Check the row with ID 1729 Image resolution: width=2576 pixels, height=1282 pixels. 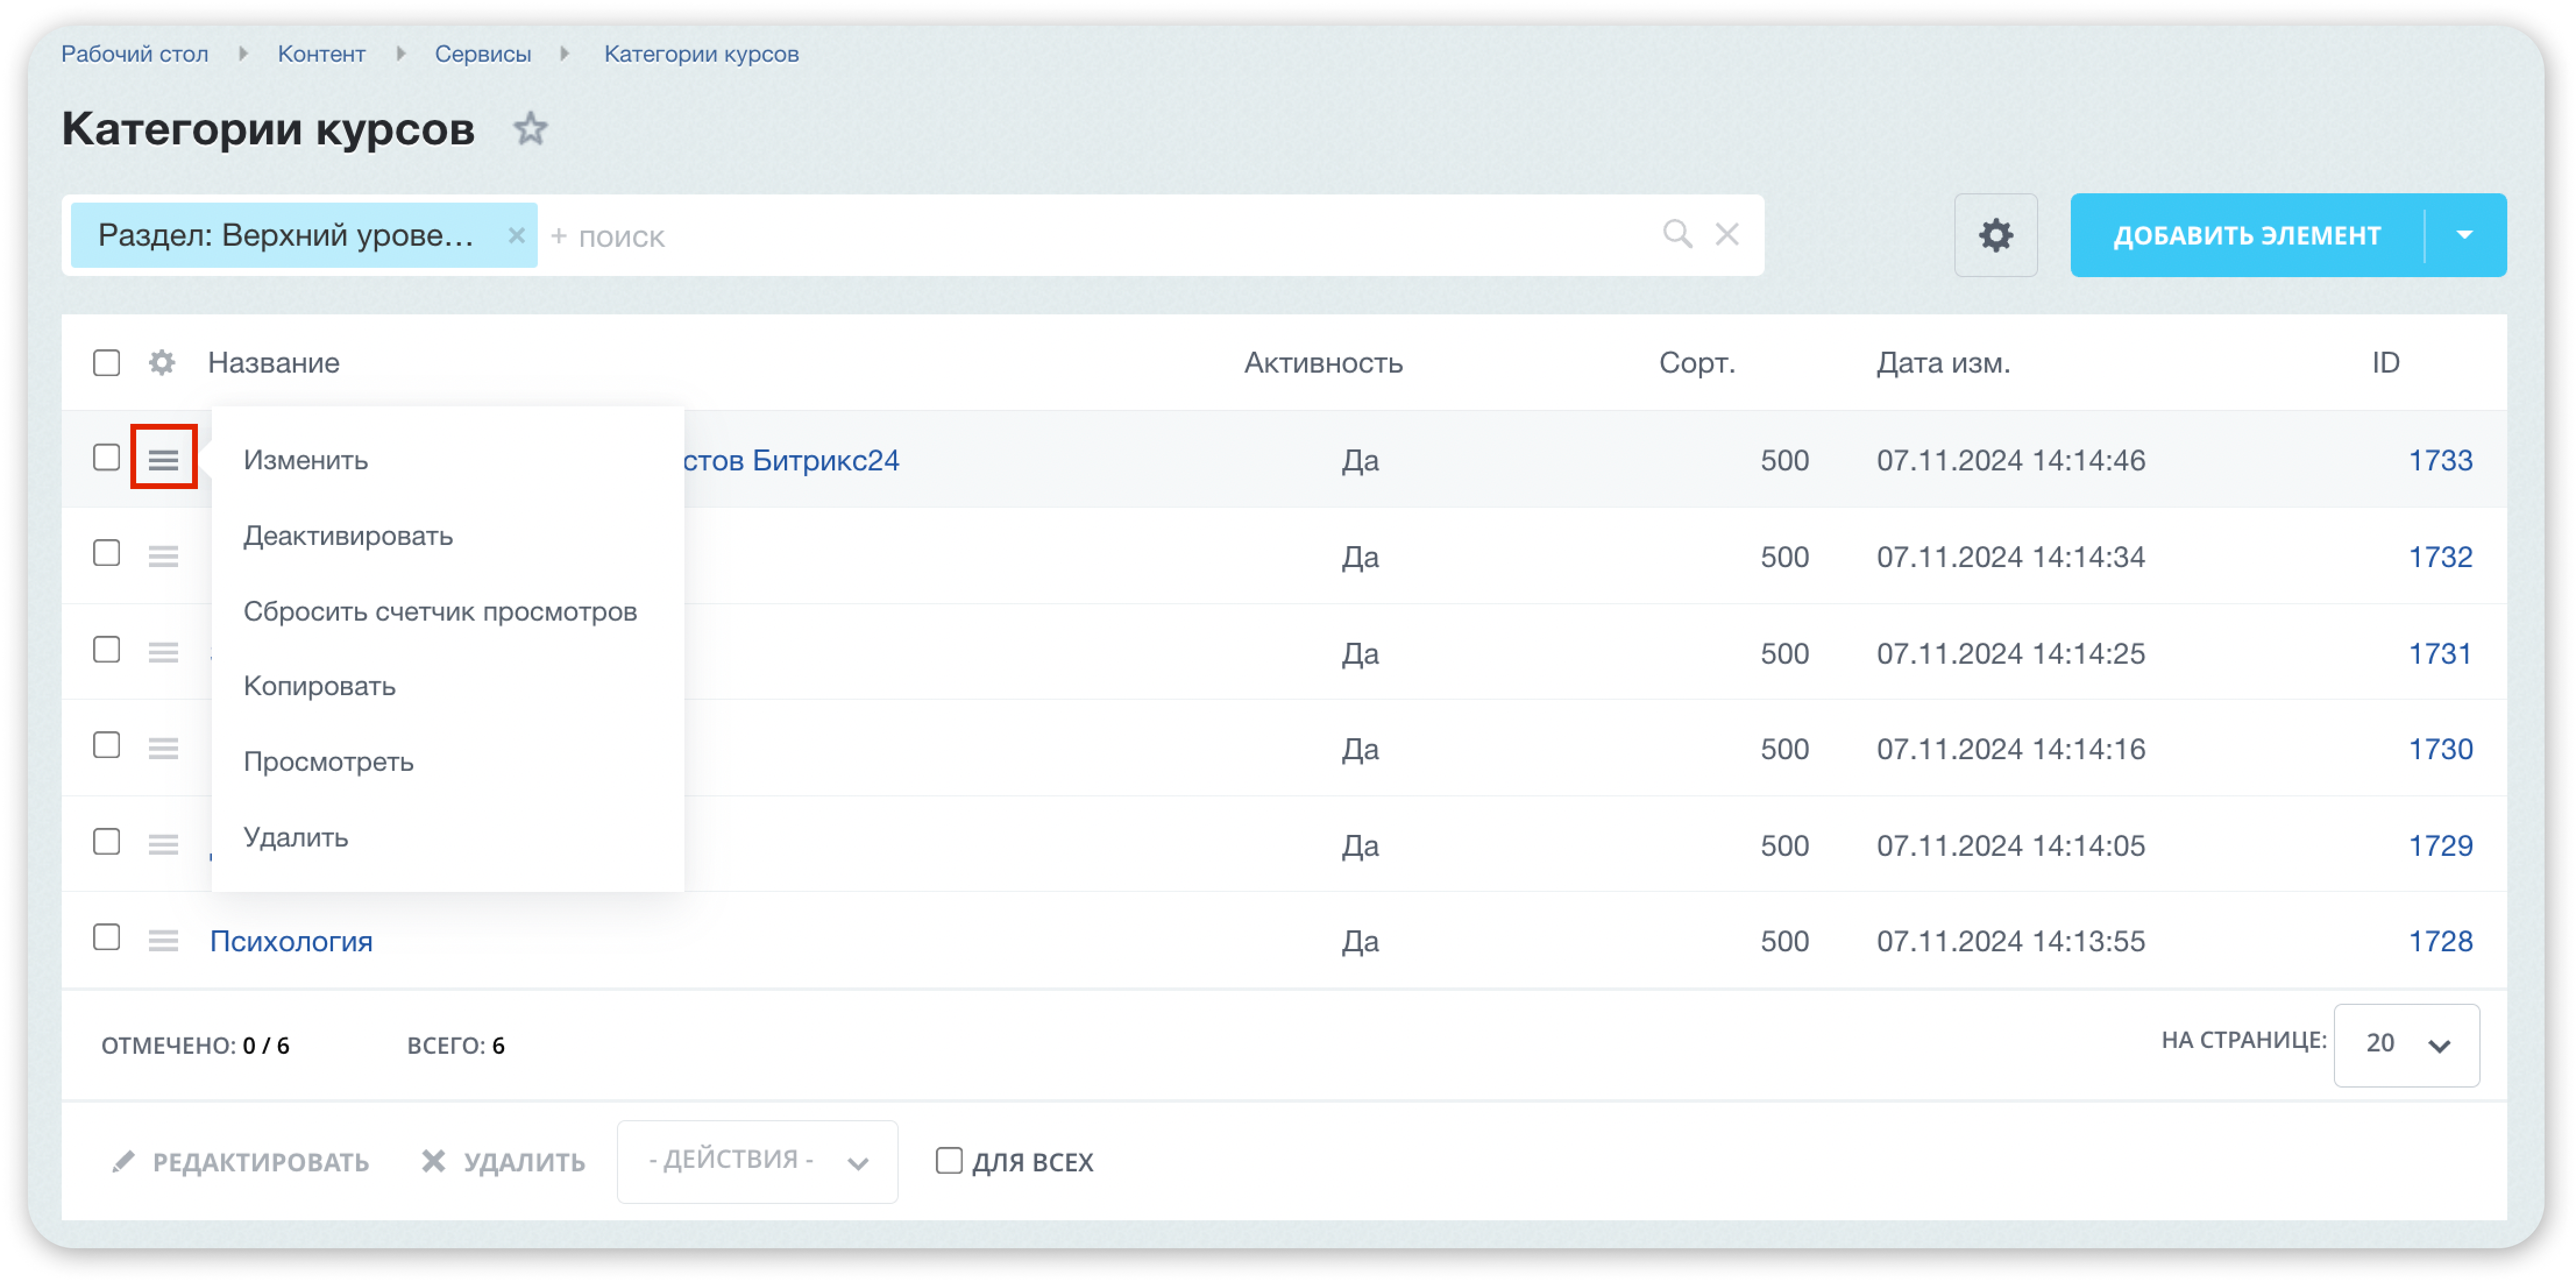pyautogui.click(x=107, y=842)
